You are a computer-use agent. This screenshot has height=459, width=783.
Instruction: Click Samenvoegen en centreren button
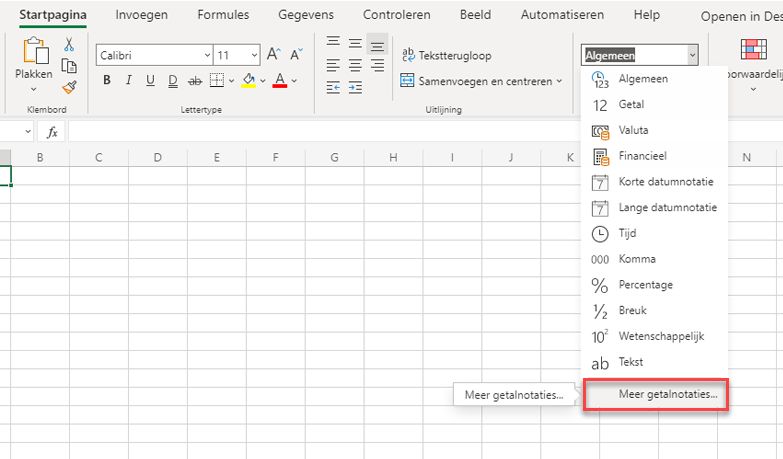pyautogui.click(x=476, y=80)
